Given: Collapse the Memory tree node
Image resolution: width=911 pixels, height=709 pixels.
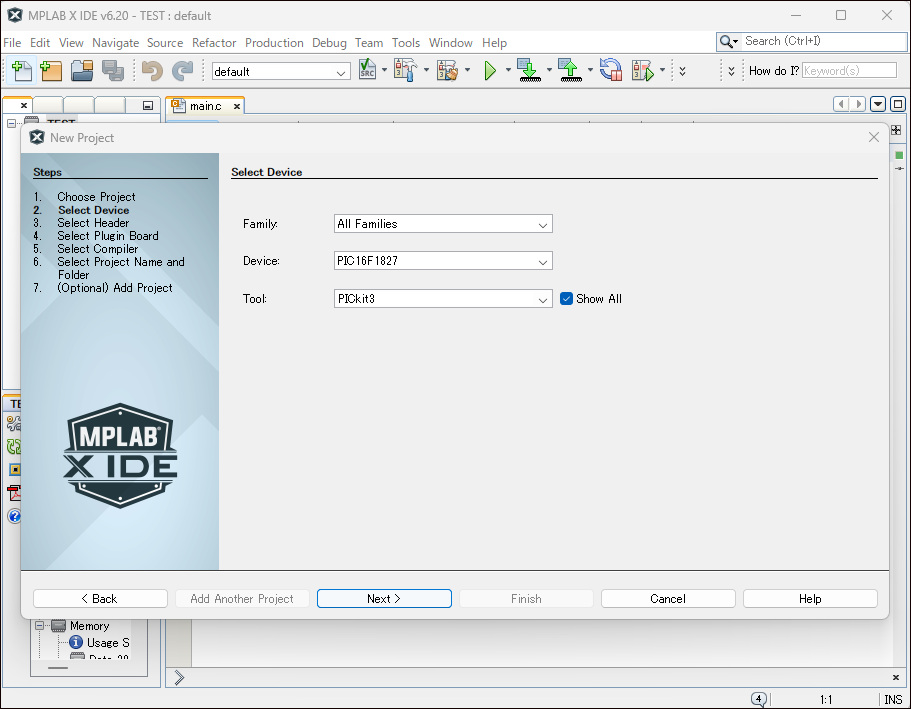Looking at the screenshot, I should coord(40,626).
